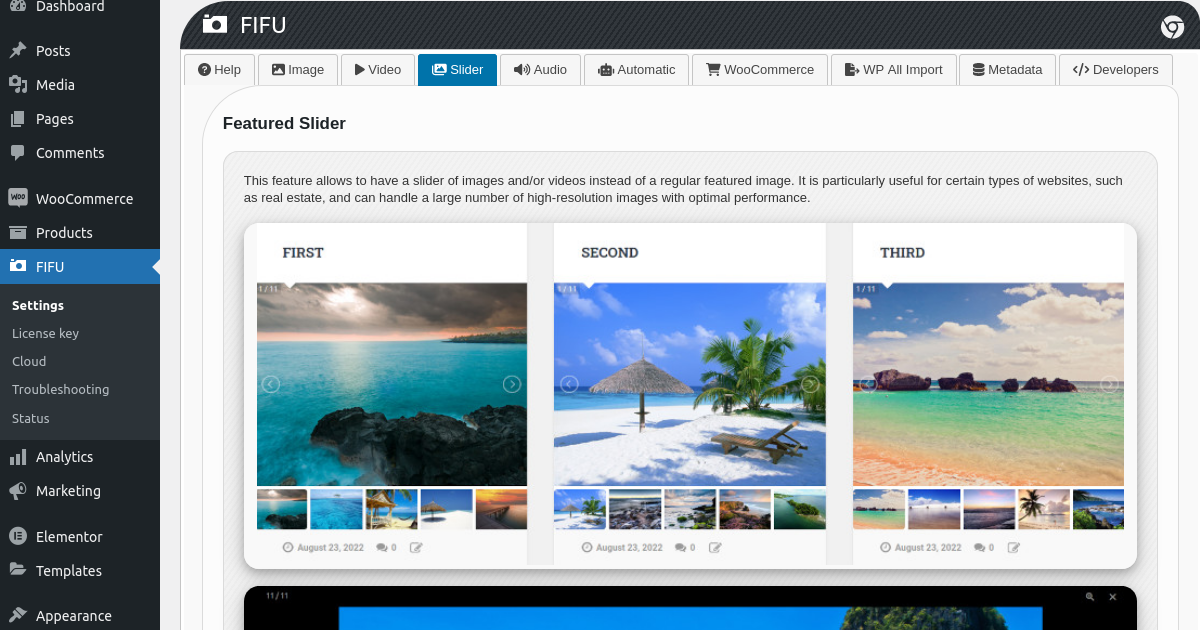Select beach hut thumbnail under FIRST slider
This screenshot has width=1200, height=630.
pyautogui.click(x=391, y=509)
